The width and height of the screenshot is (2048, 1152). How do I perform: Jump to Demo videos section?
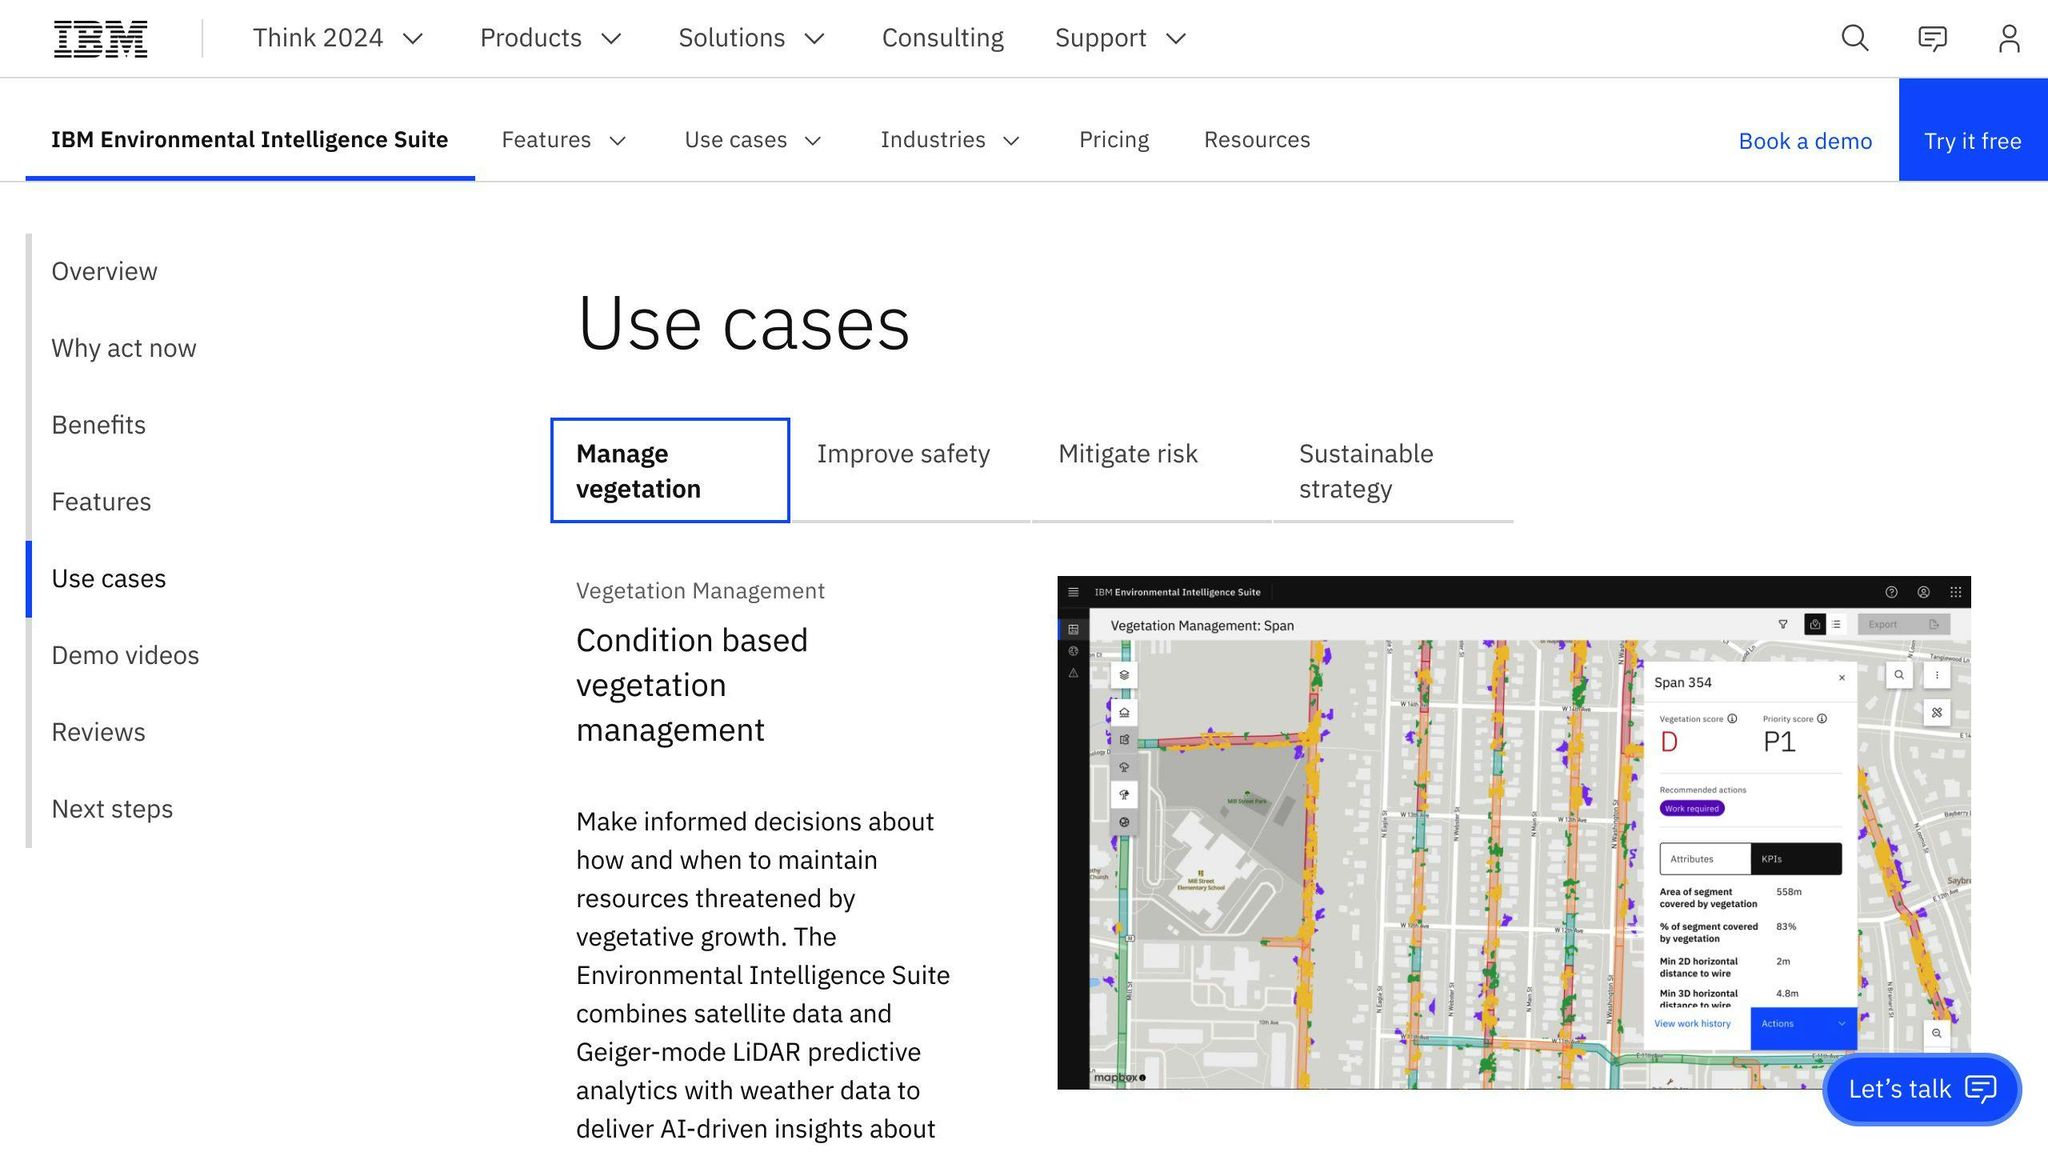pyautogui.click(x=125, y=655)
